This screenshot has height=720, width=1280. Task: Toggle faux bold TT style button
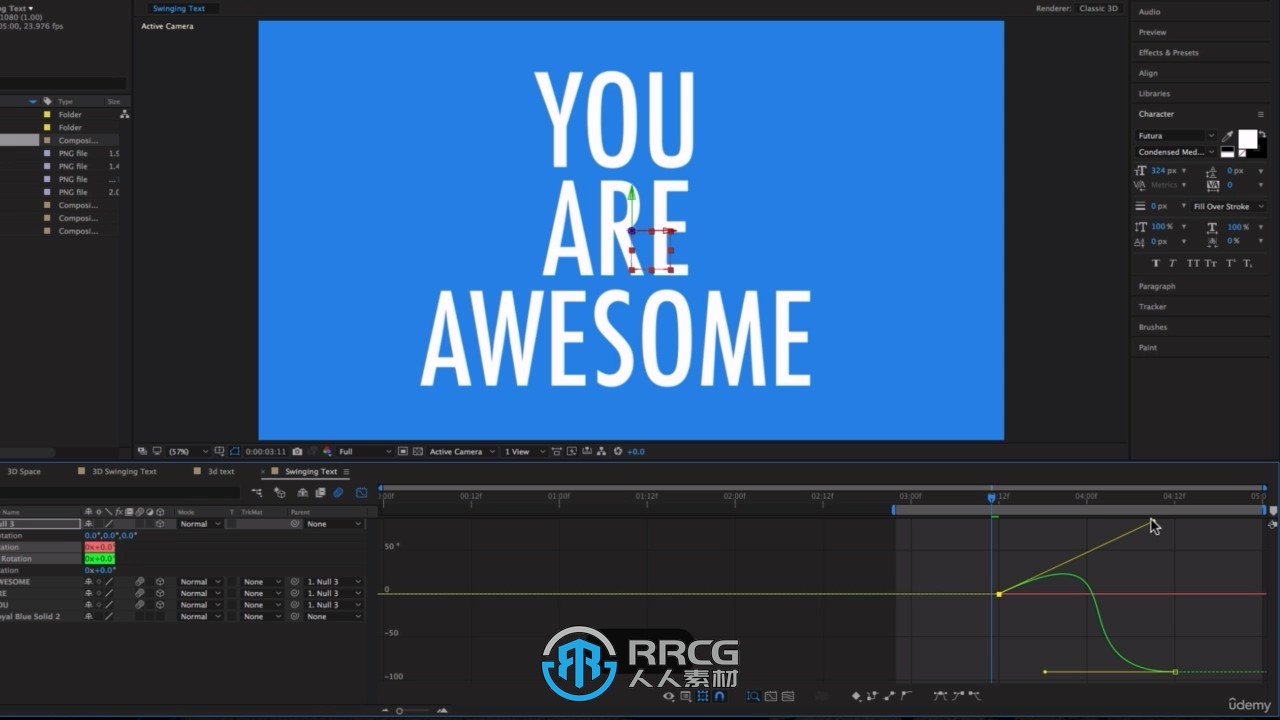pyautogui.click(x=1157, y=263)
